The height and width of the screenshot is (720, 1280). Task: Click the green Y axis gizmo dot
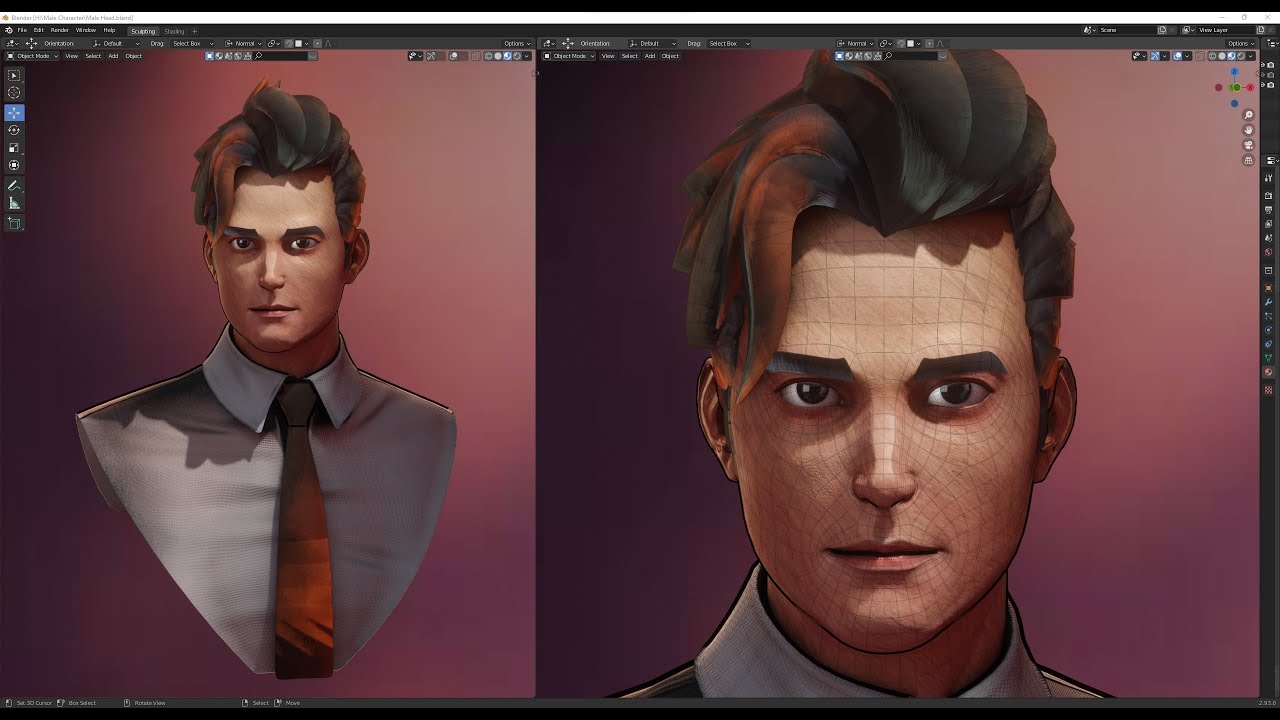[x=1236, y=87]
